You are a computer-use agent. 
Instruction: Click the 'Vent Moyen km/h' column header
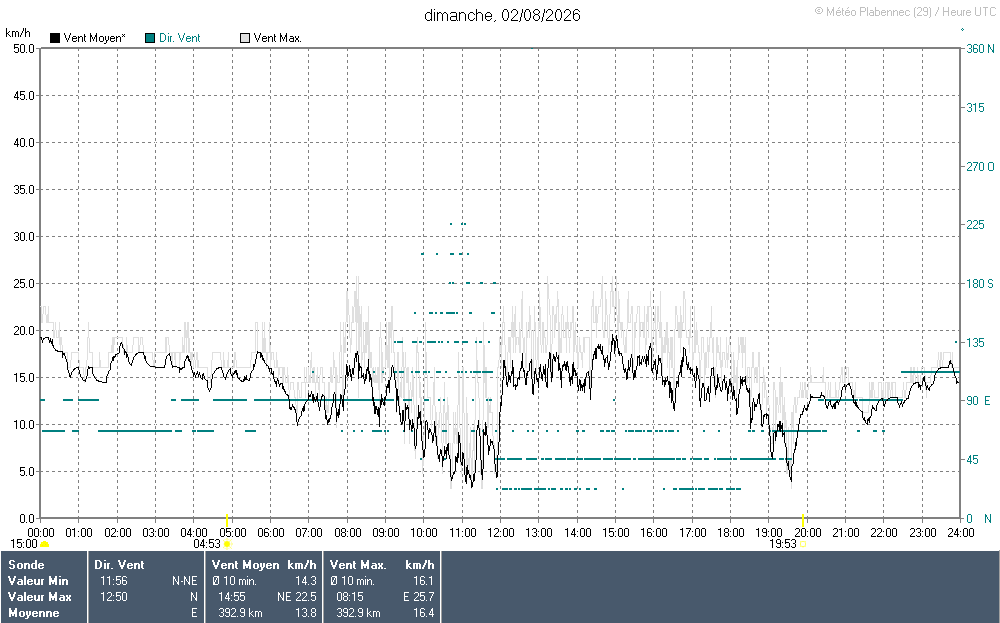click(x=264, y=565)
